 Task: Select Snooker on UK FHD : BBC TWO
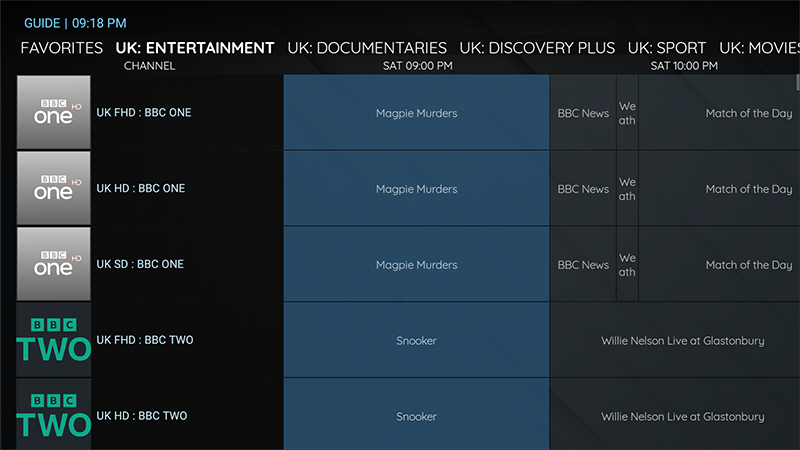coord(416,340)
